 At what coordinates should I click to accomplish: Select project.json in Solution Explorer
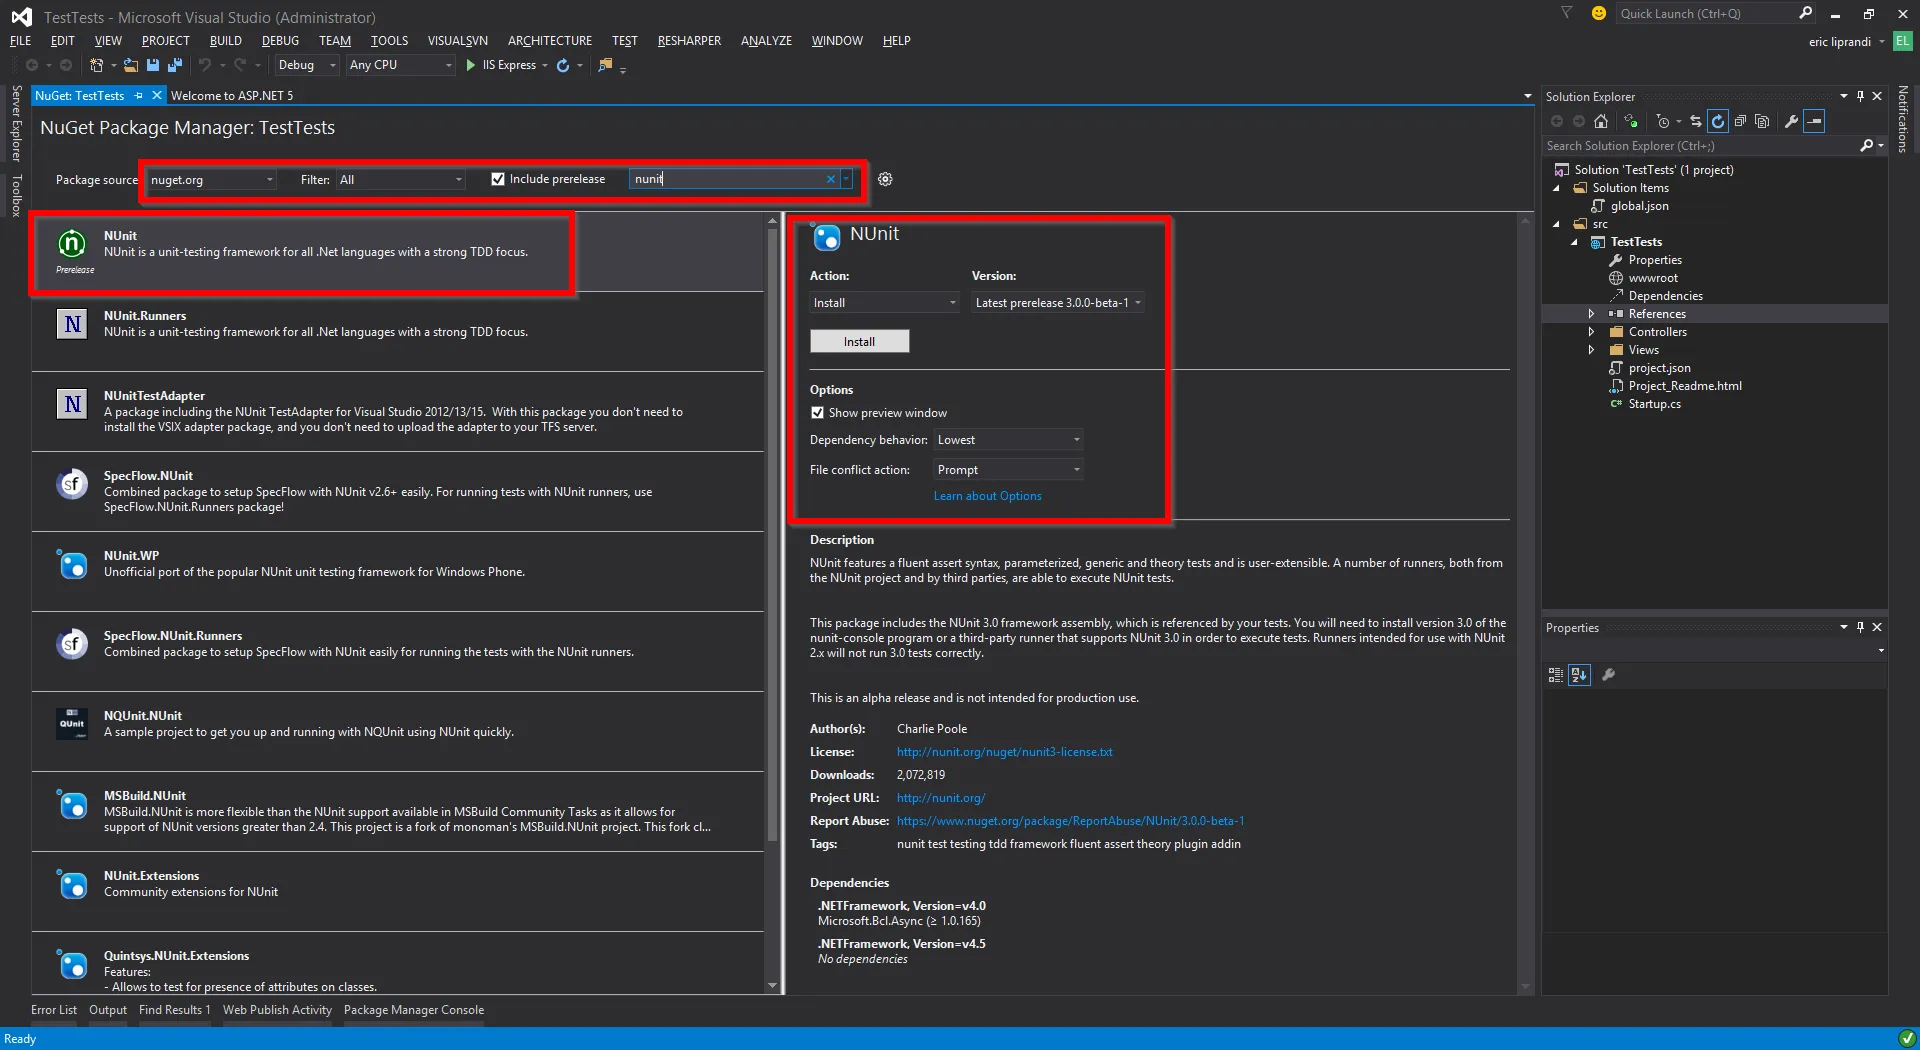click(1659, 368)
